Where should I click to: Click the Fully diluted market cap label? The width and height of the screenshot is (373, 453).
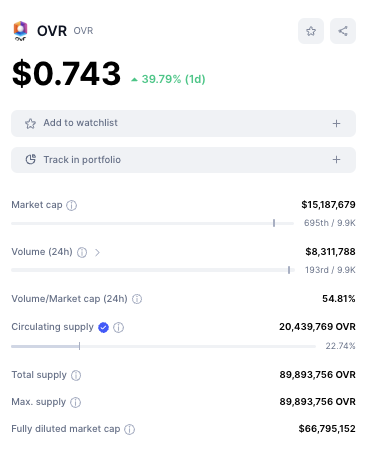tap(66, 429)
